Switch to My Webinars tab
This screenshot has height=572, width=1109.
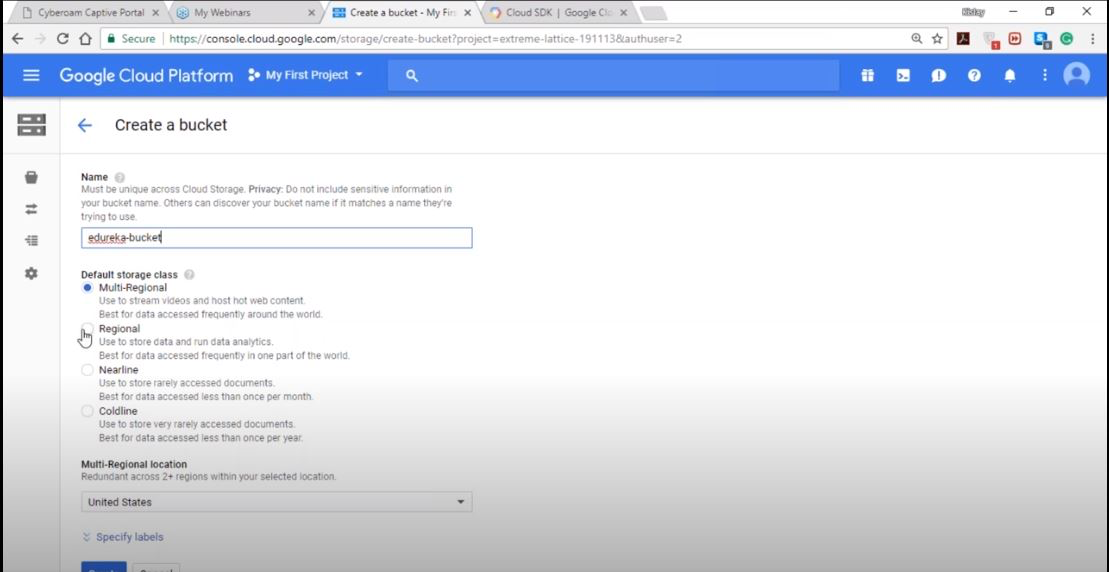245,13
